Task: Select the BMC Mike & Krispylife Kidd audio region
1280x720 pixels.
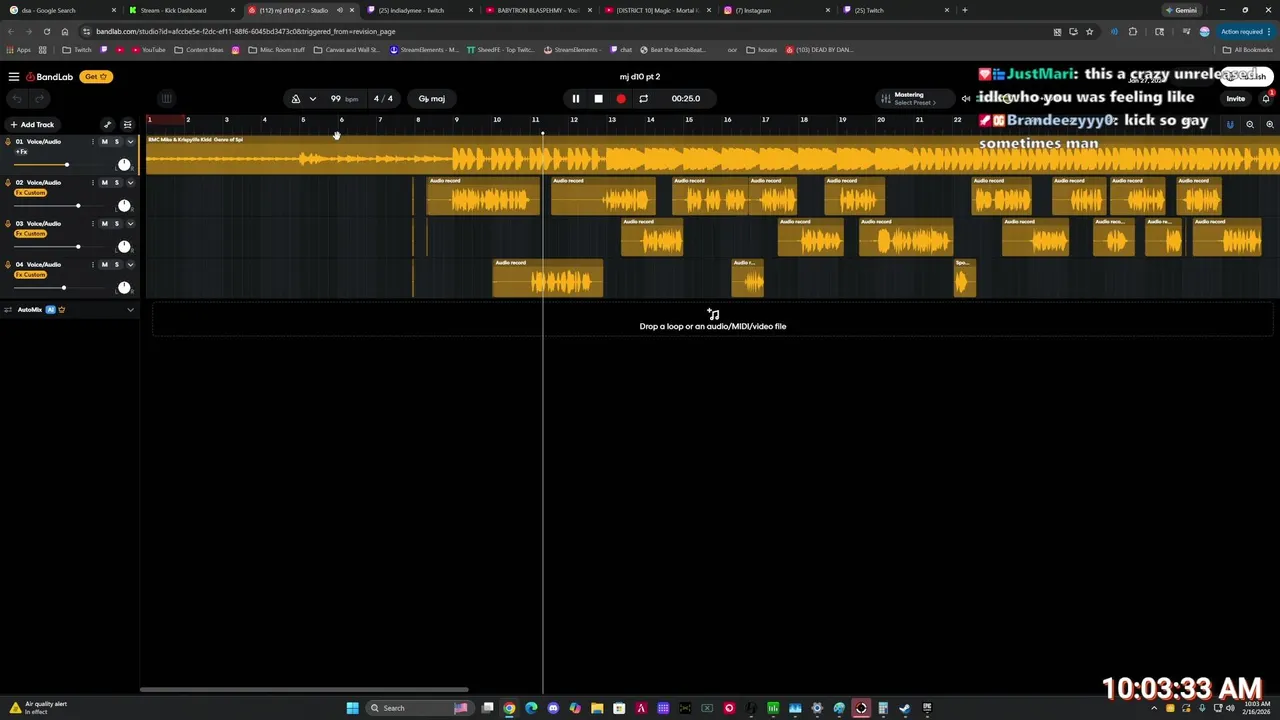Action: (712, 155)
